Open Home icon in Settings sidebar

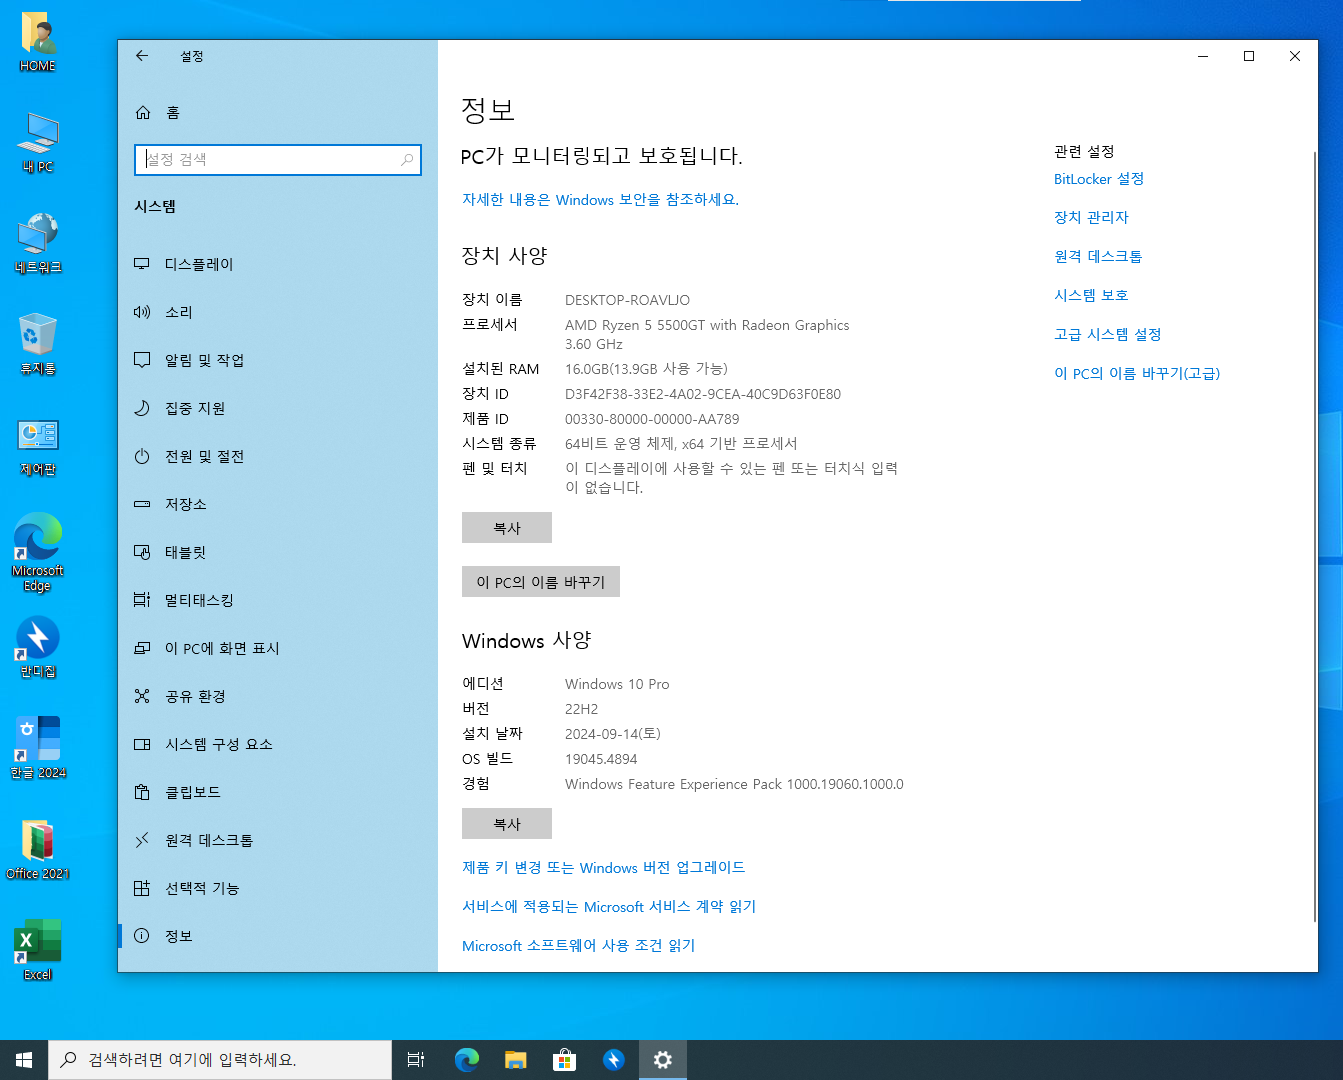click(143, 113)
